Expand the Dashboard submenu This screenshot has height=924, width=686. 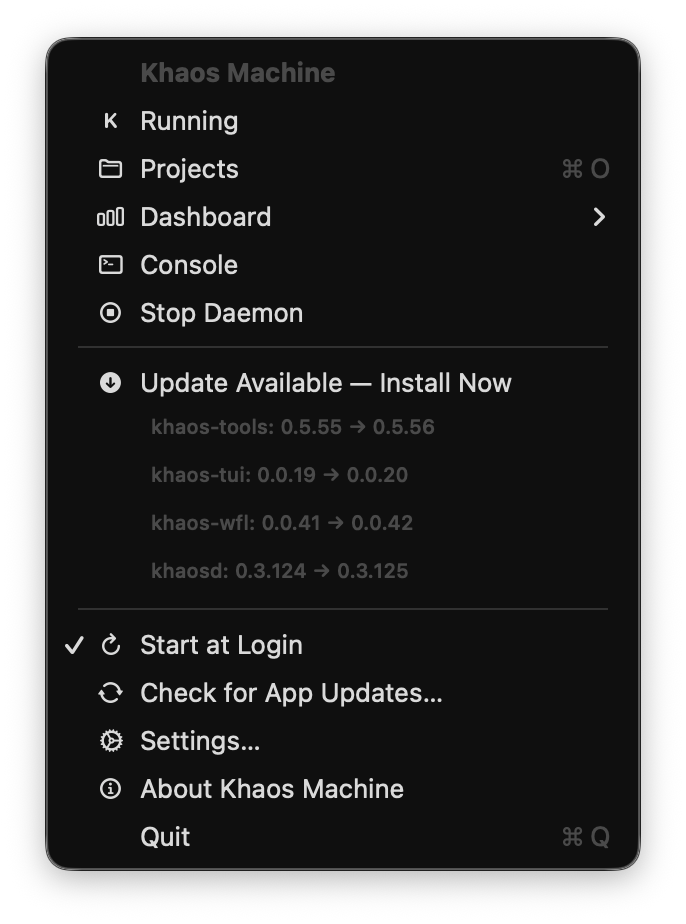click(x=205, y=216)
